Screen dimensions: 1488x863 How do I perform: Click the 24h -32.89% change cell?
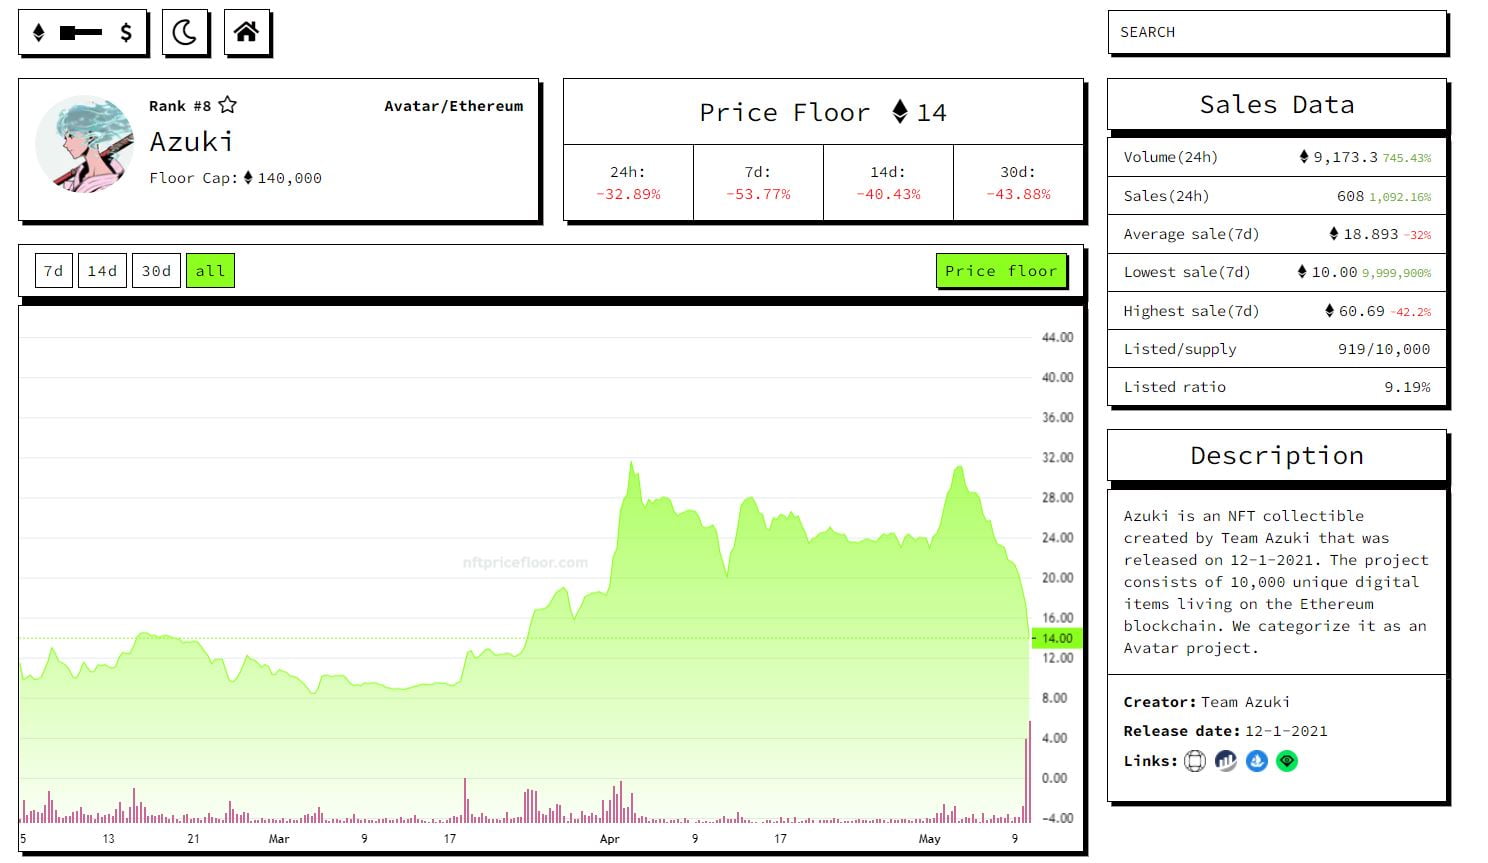pos(628,182)
